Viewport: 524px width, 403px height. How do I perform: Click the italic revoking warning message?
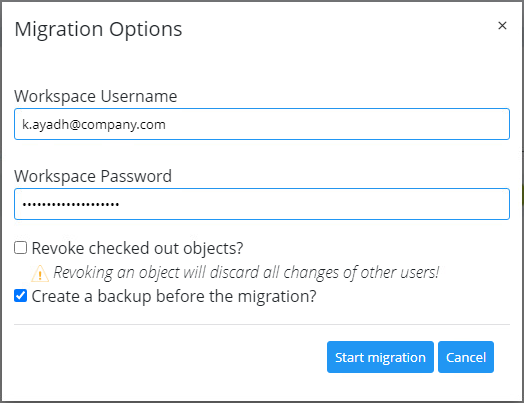tap(246, 272)
